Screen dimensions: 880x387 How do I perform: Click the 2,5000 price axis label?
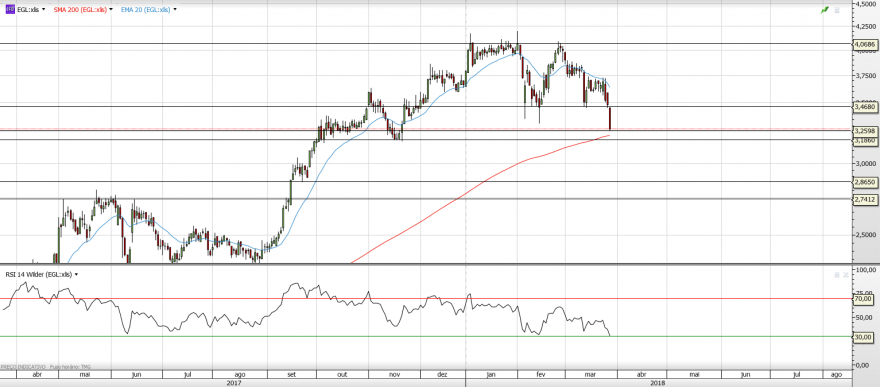865,235
